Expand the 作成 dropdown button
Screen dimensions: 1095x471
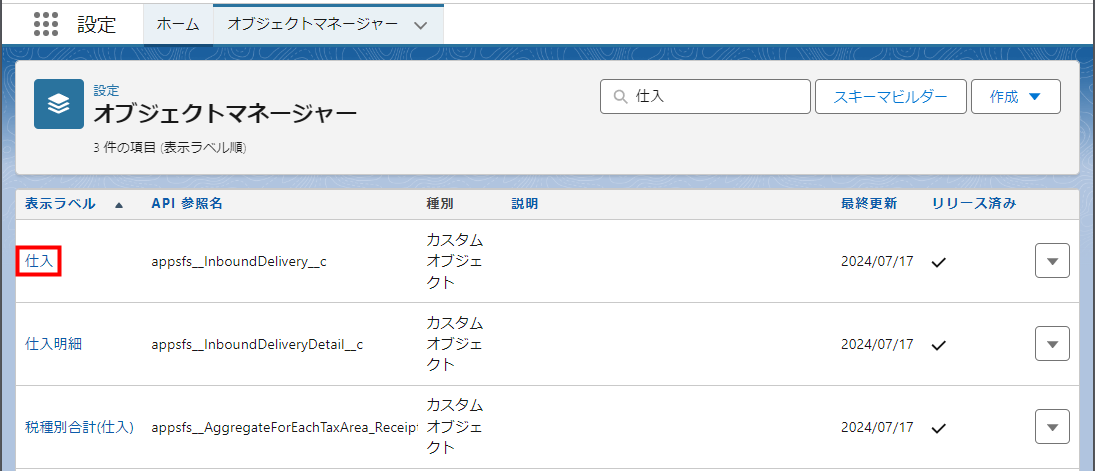(x=1015, y=97)
